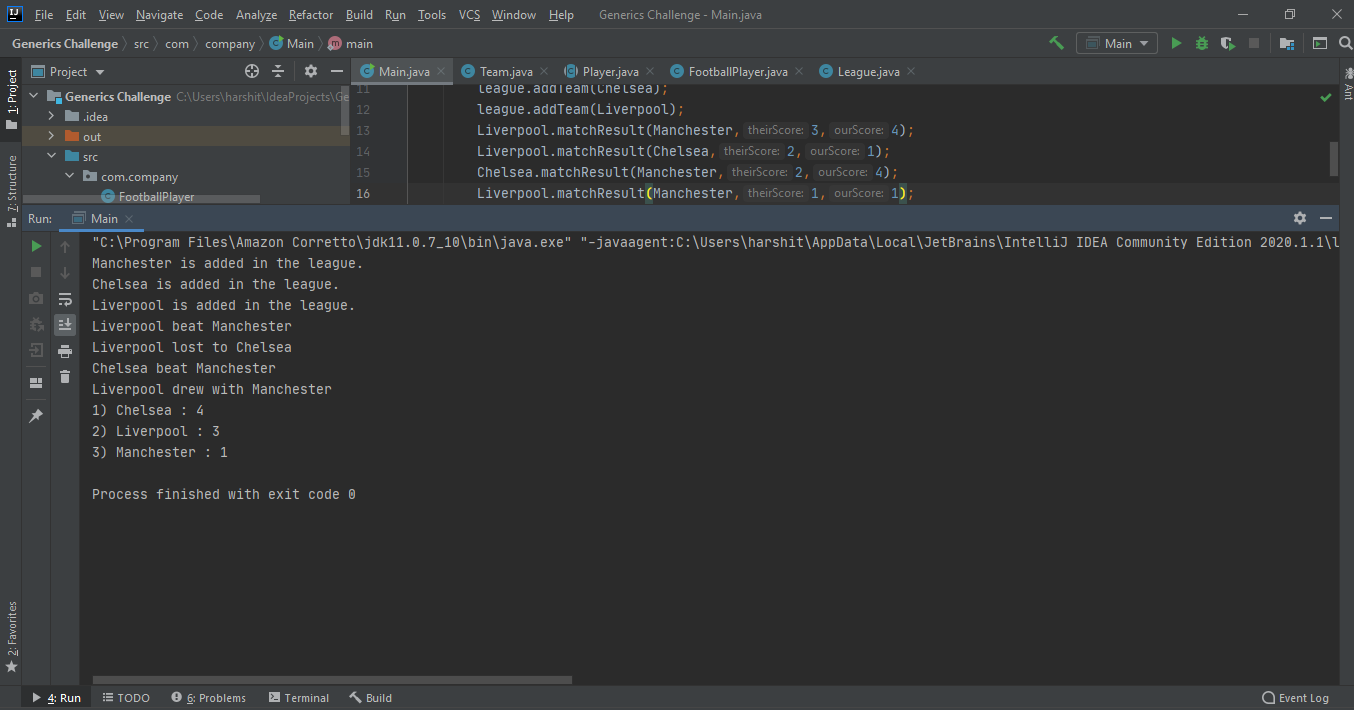Image resolution: width=1354 pixels, height=710 pixels.
Task: Close the Main tab in Run panel
Action: 130,219
